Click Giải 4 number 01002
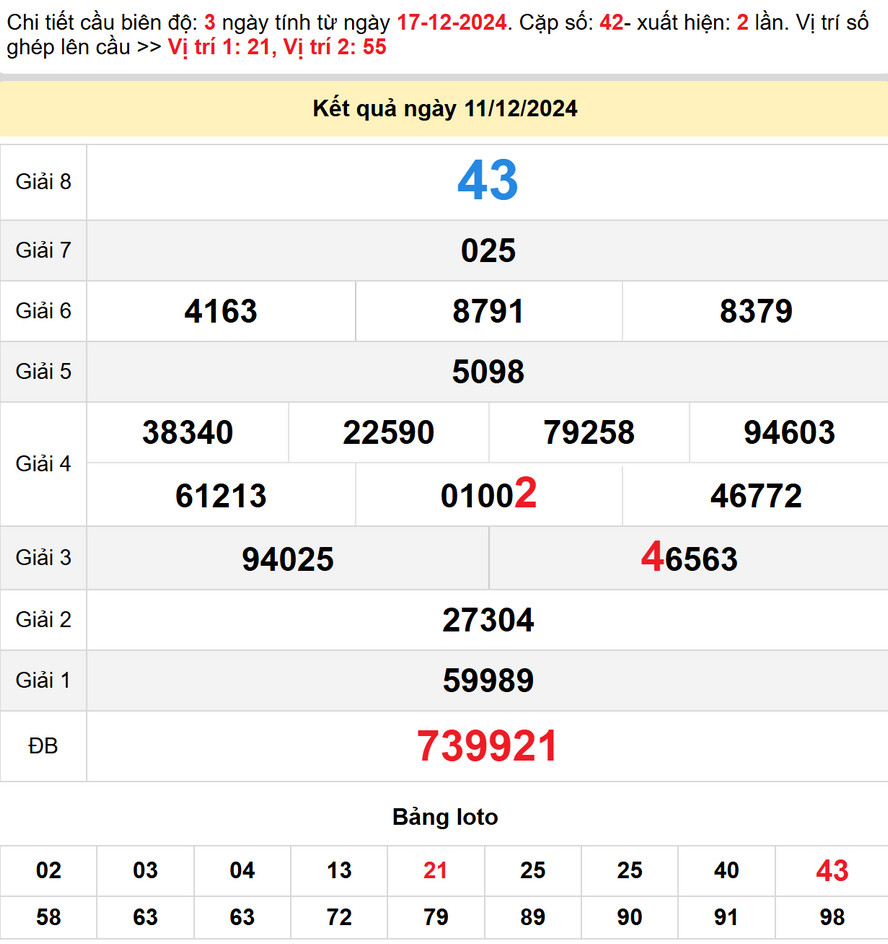The height and width of the screenshot is (944, 888). [488, 495]
